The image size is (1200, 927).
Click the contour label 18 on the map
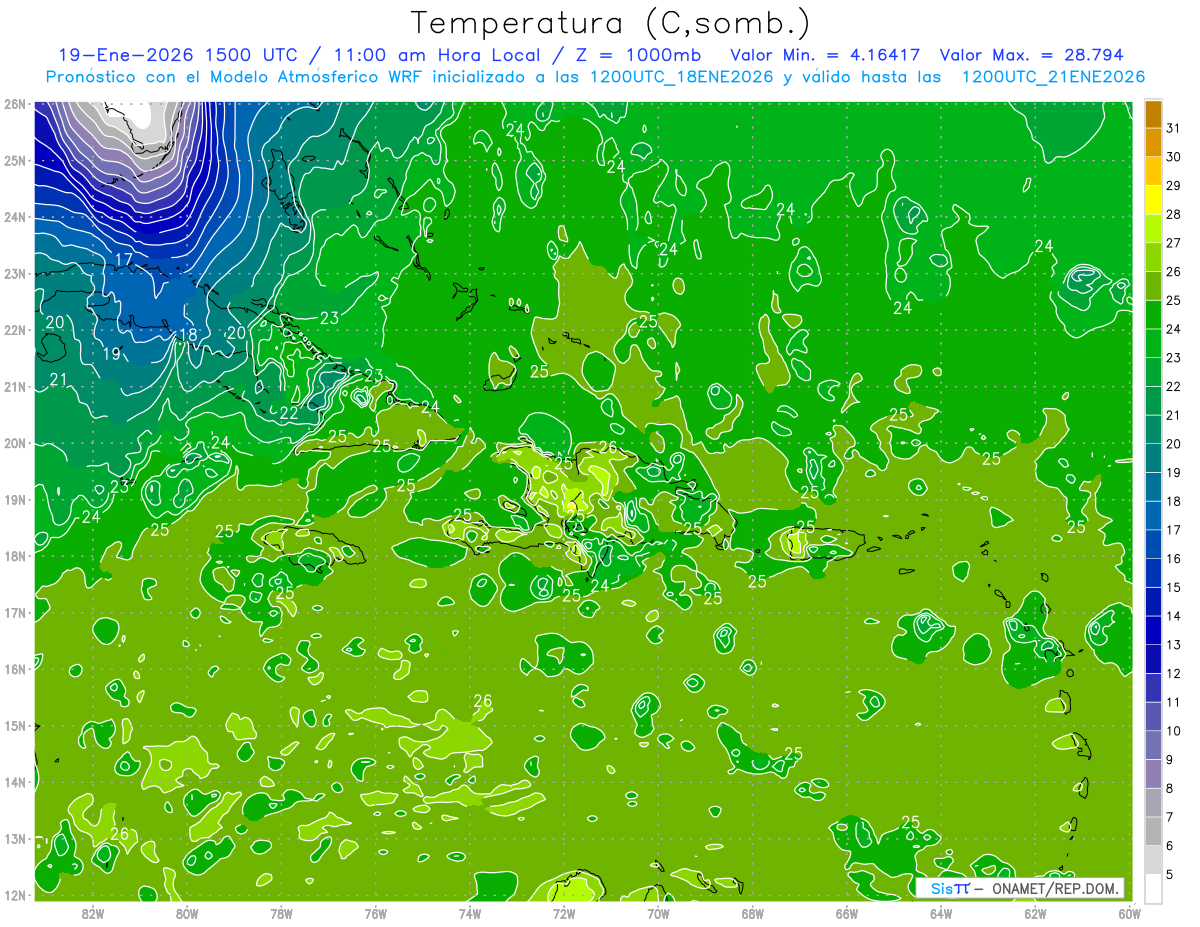[187, 335]
